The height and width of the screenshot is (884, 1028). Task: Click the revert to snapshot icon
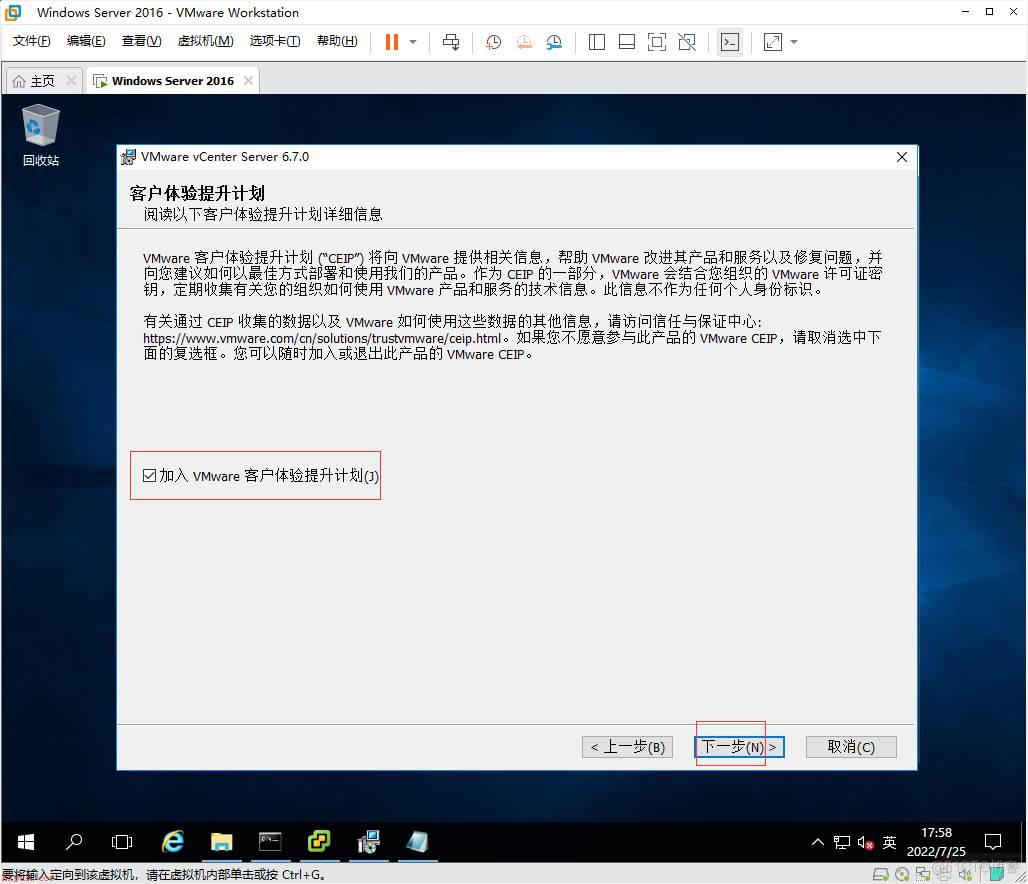[524, 42]
